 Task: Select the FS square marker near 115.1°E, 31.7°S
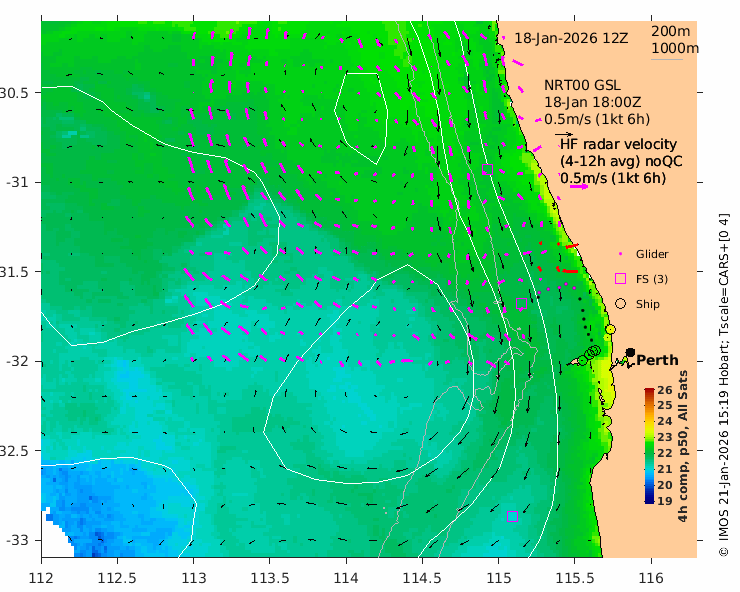pos(521,303)
